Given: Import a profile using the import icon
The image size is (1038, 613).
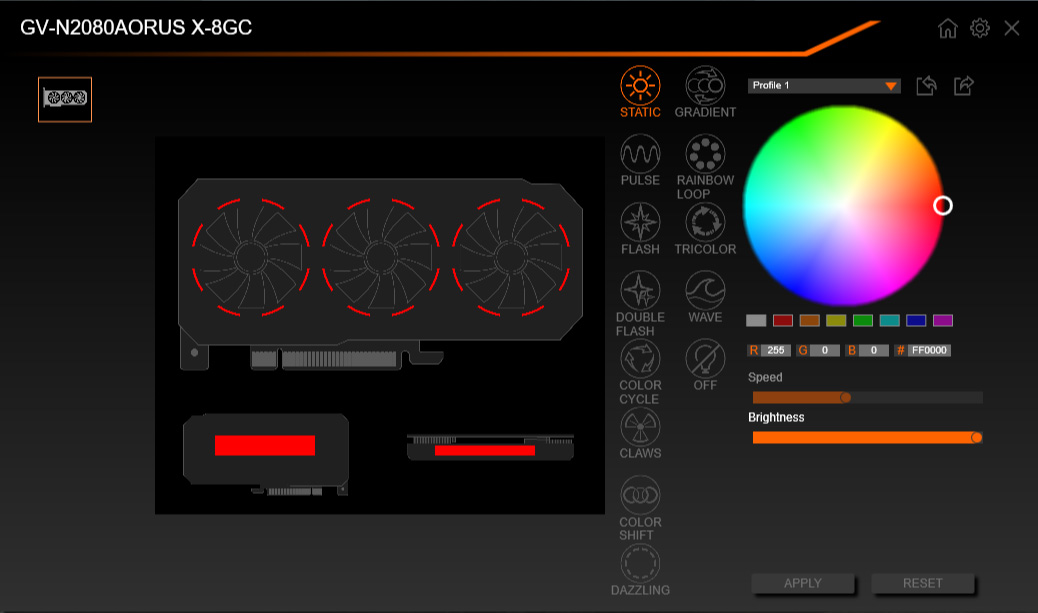Looking at the screenshot, I should click(x=926, y=85).
